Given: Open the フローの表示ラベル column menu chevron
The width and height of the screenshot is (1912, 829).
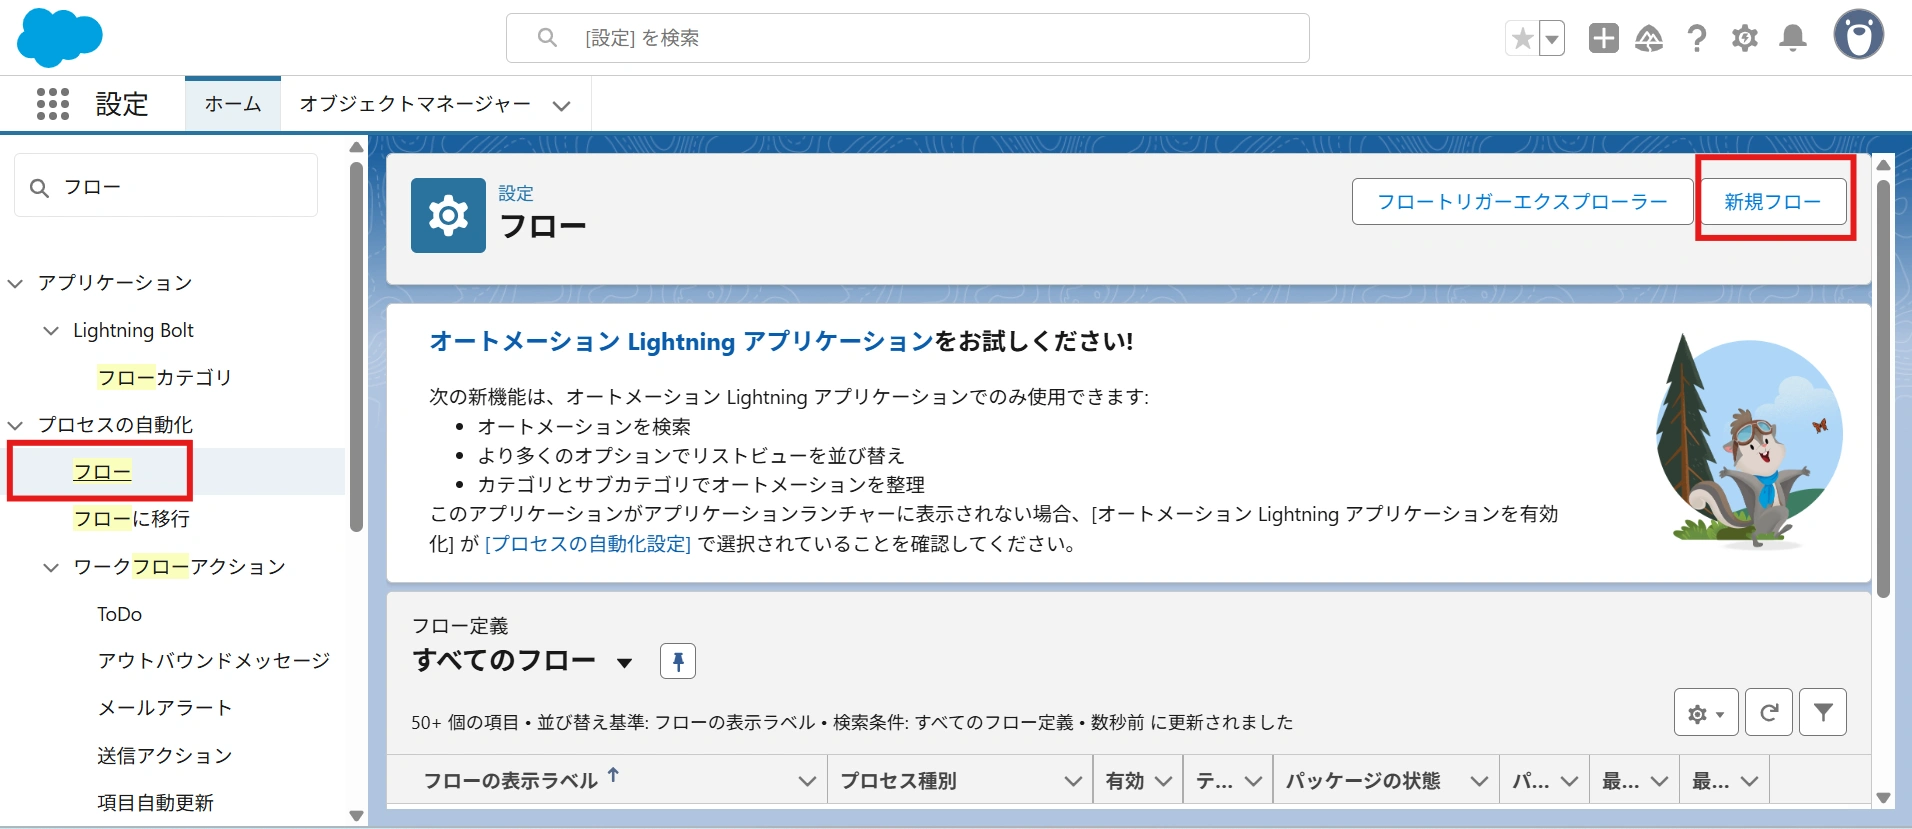Looking at the screenshot, I should [x=807, y=782].
